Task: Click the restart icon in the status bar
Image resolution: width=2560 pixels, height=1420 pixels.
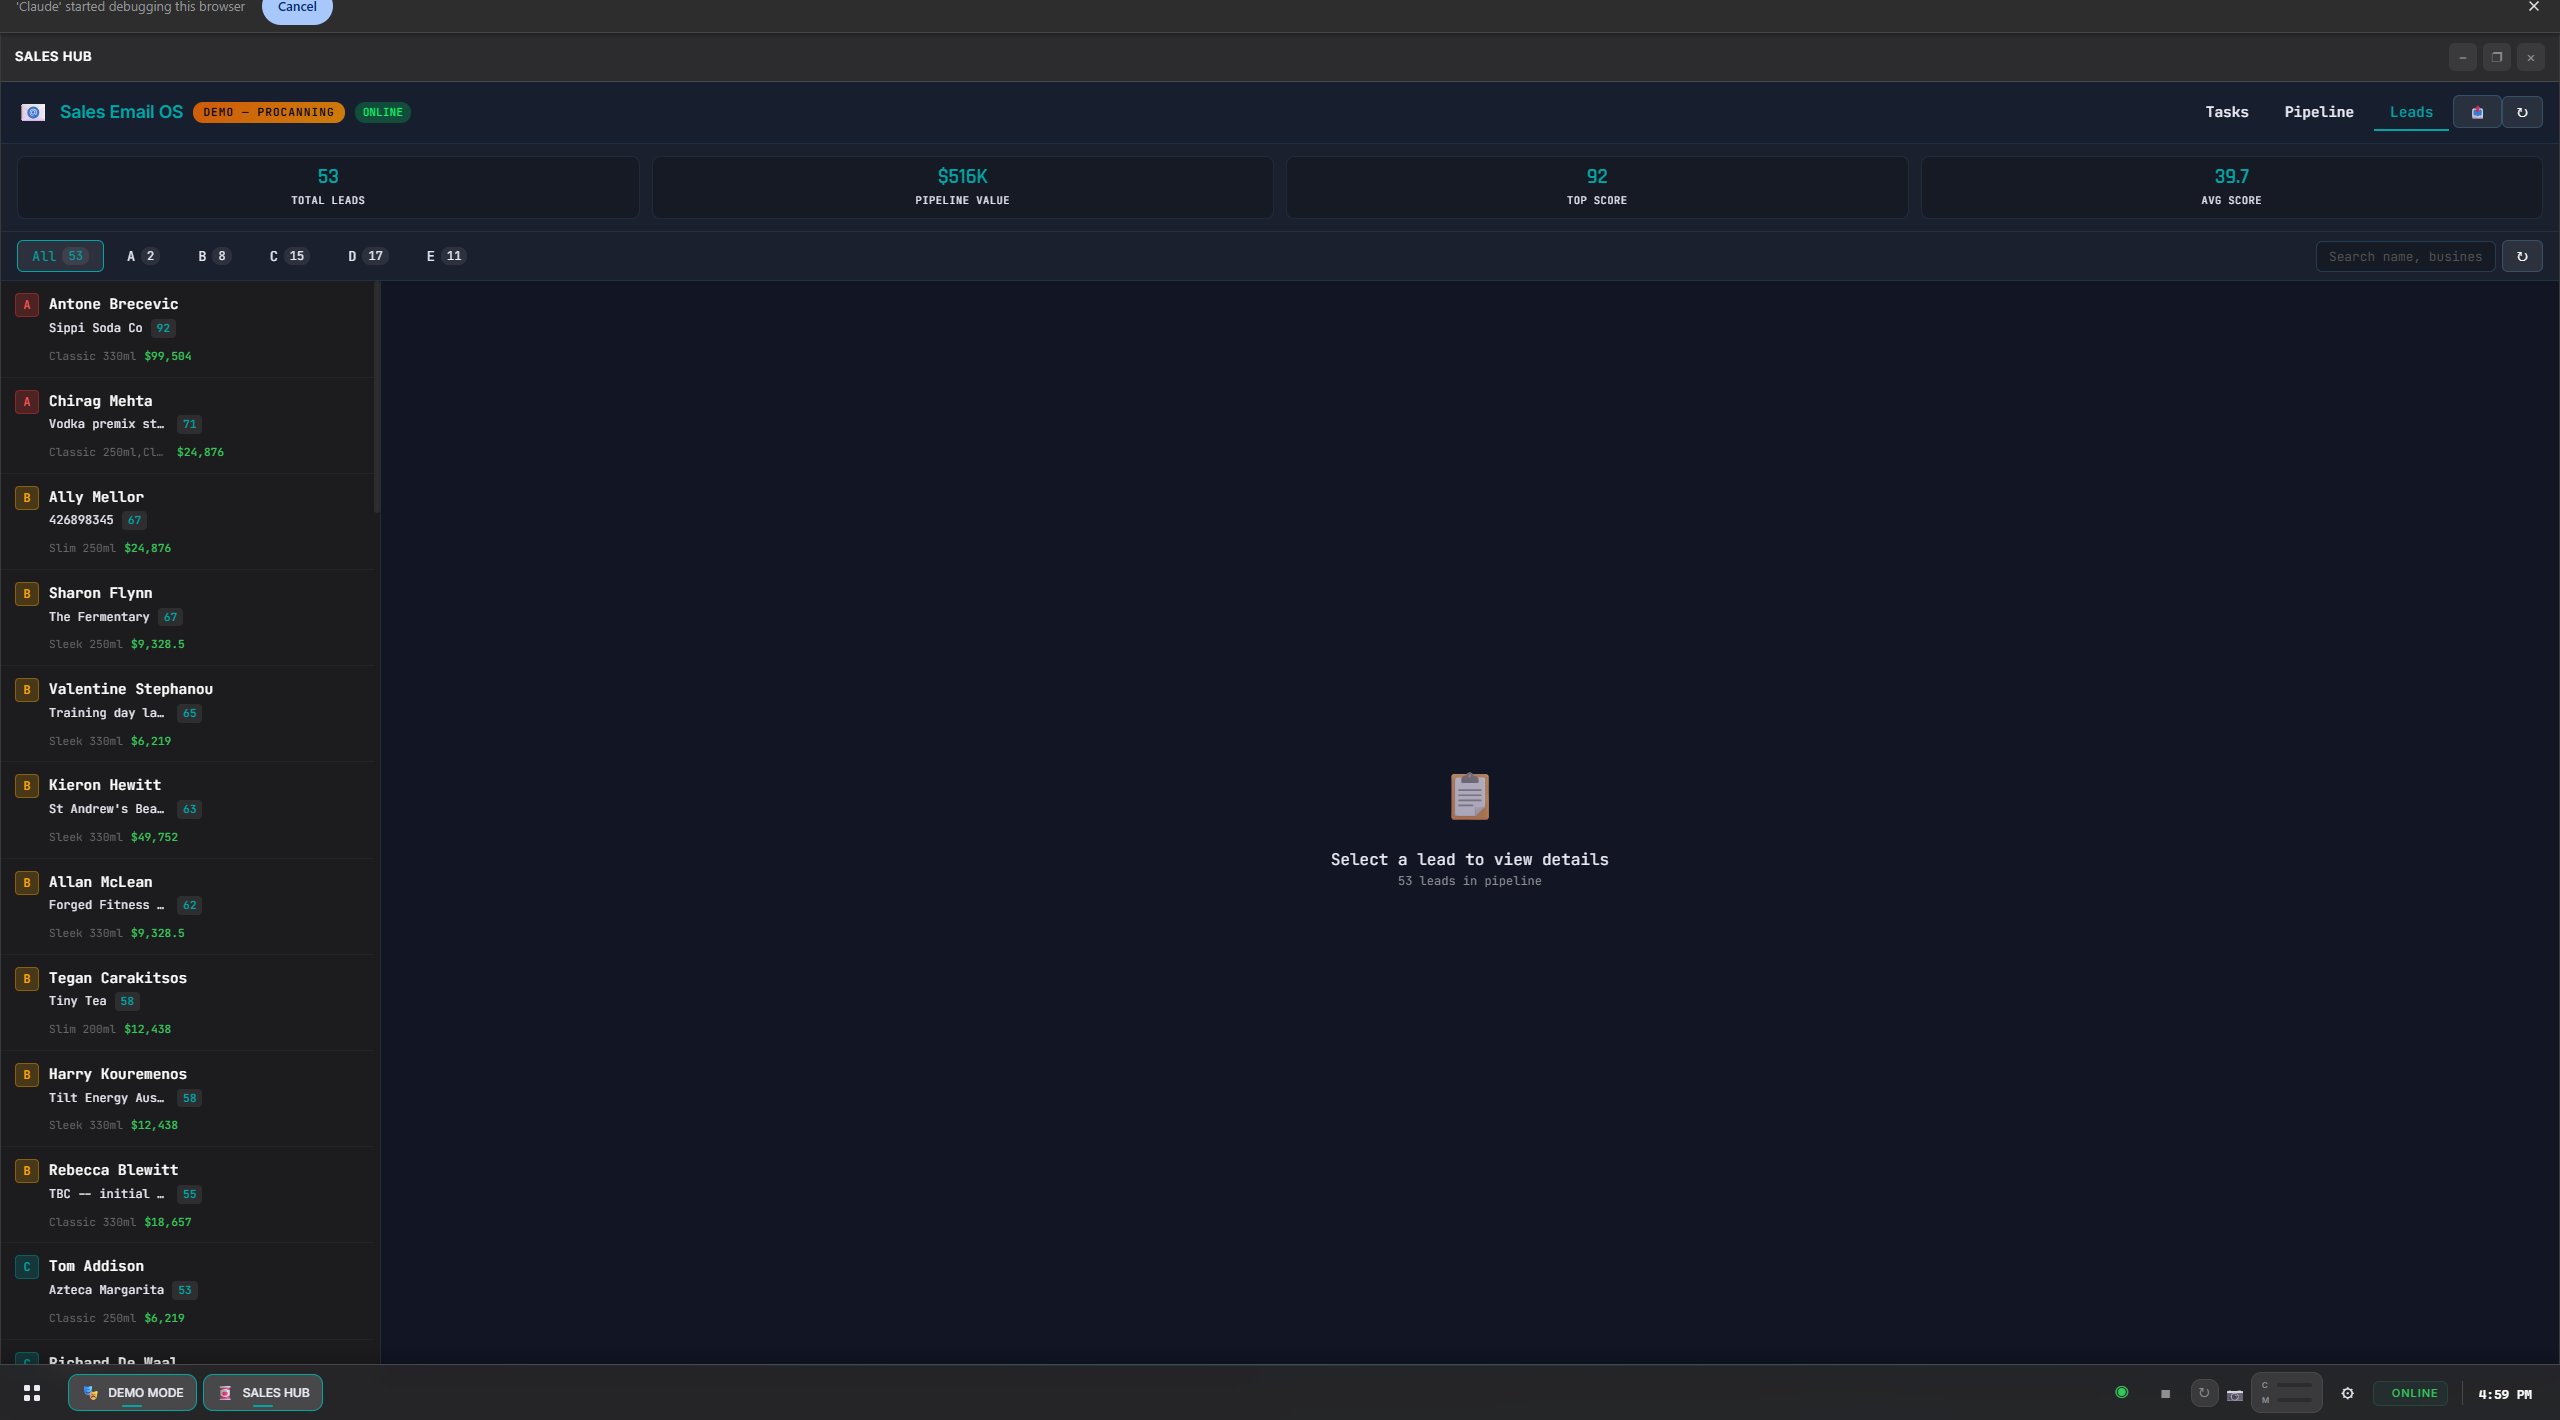Action: click(2202, 1393)
